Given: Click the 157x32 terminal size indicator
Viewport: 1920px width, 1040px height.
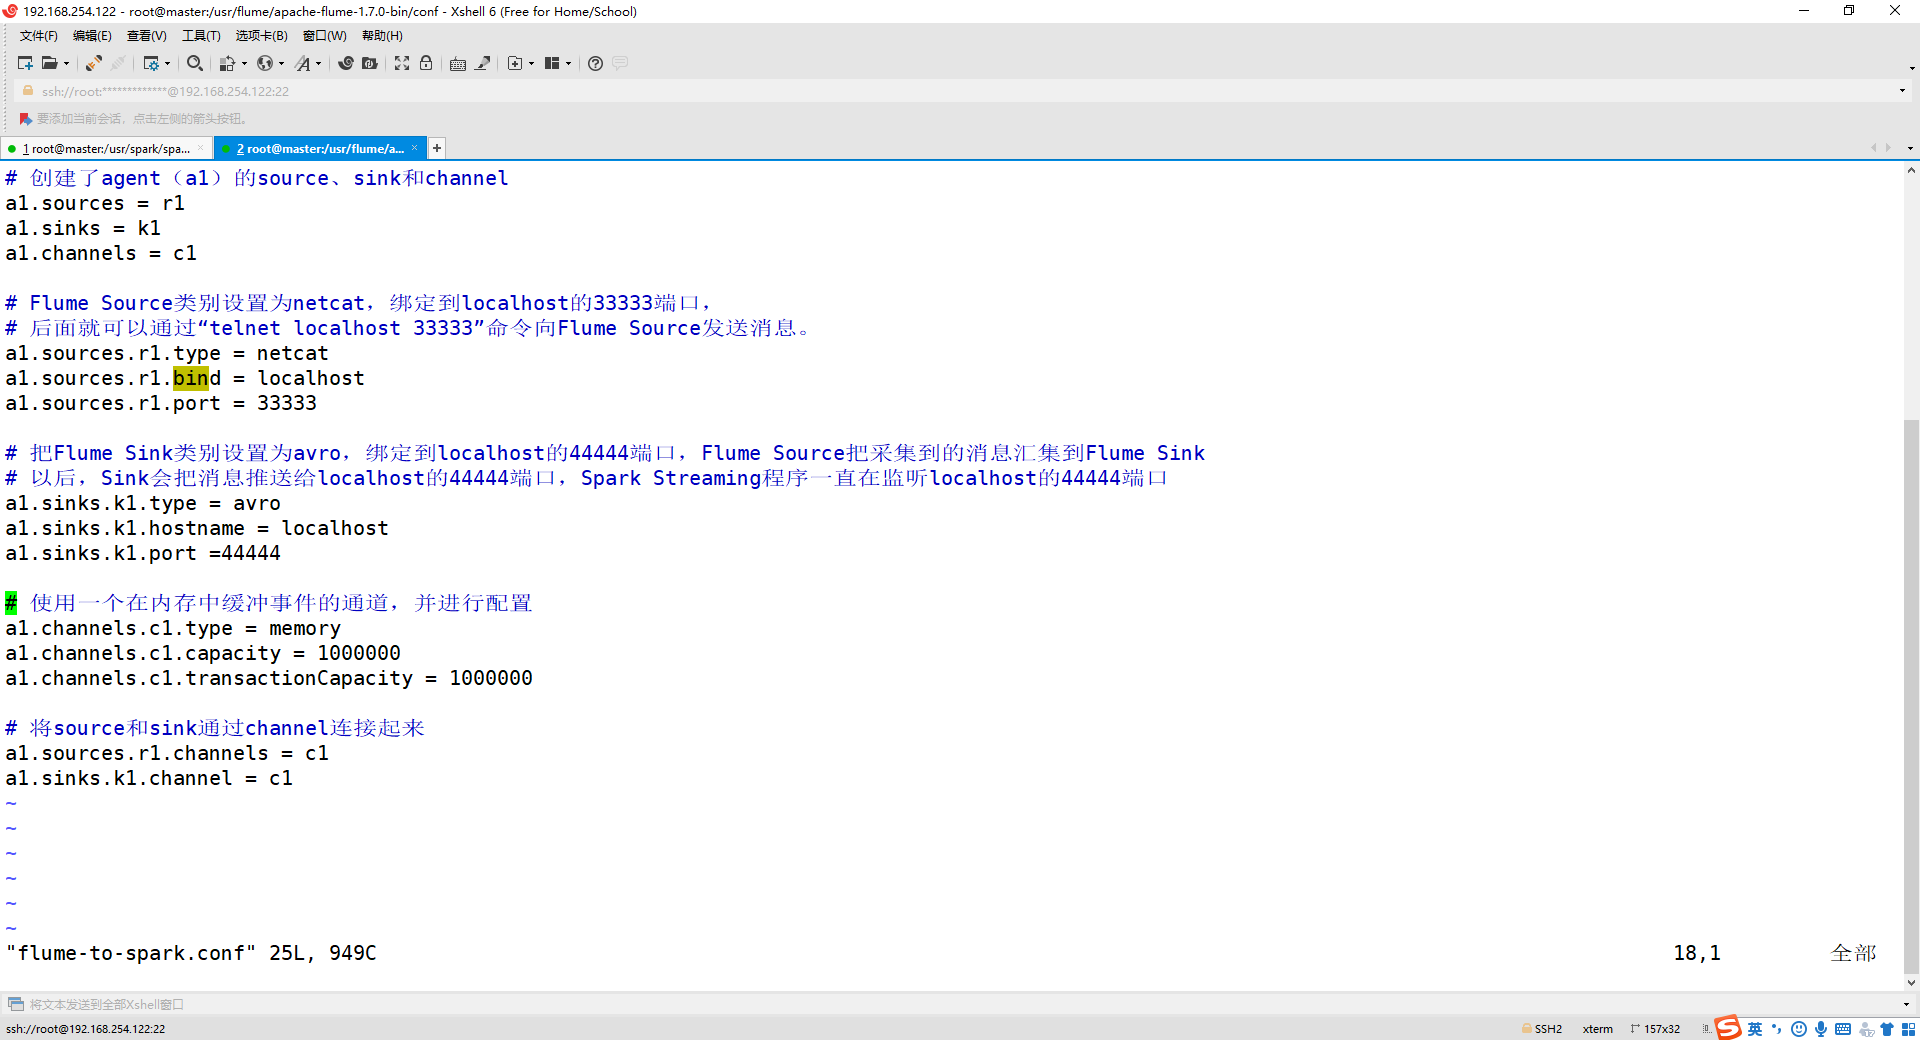Looking at the screenshot, I should (x=1655, y=1029).
